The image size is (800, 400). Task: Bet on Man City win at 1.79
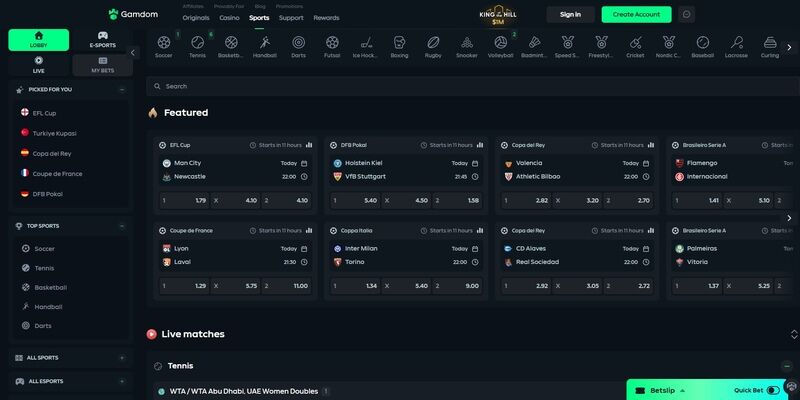[x=184, y=201]
